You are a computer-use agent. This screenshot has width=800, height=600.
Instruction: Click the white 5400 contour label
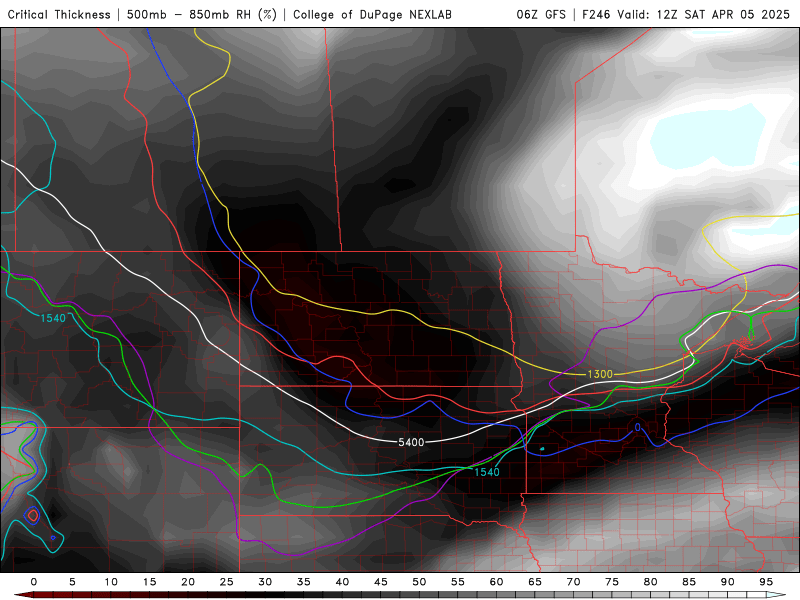click(x=411, y=442)
